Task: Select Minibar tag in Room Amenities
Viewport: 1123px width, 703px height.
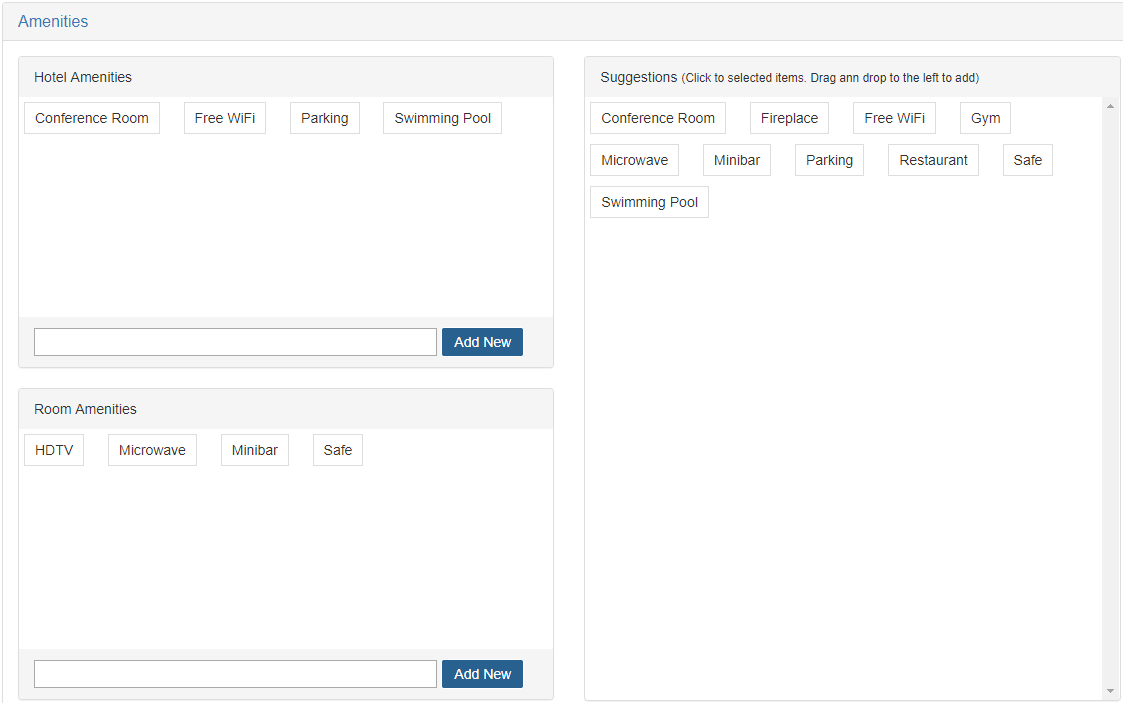Action: click(255, 450)
